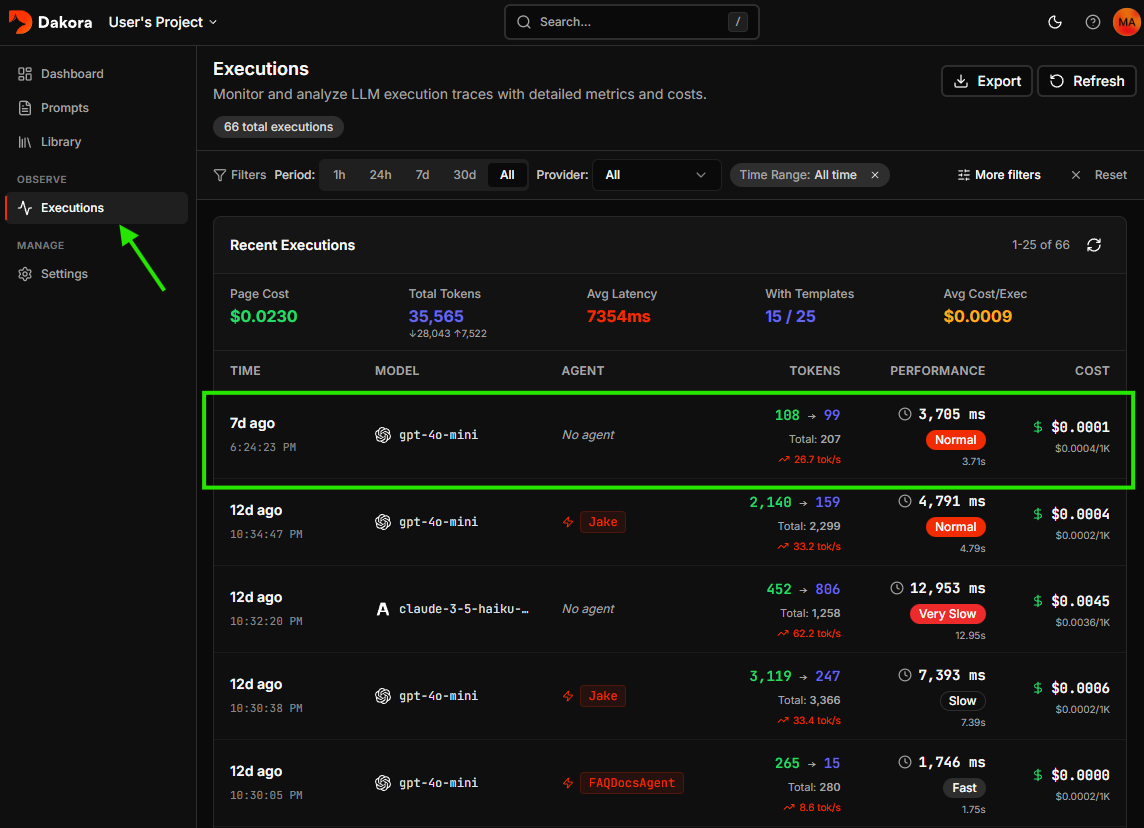
Task: Click dollar icon beside $0.0045
Action: (1037, 601)
